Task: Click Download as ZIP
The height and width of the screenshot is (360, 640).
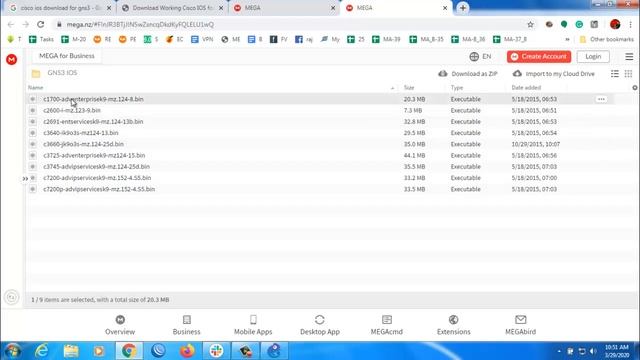Action: (468, 74)
